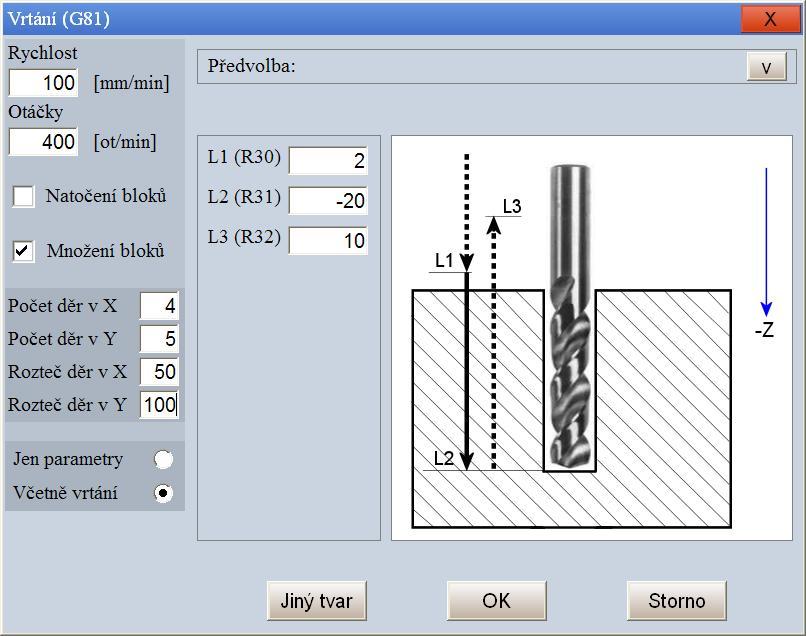Image resolution: width=806 pixels, height=636 pixels.
Task: Uncheck the Množení bloků checkbox
Action: [24, 251]
